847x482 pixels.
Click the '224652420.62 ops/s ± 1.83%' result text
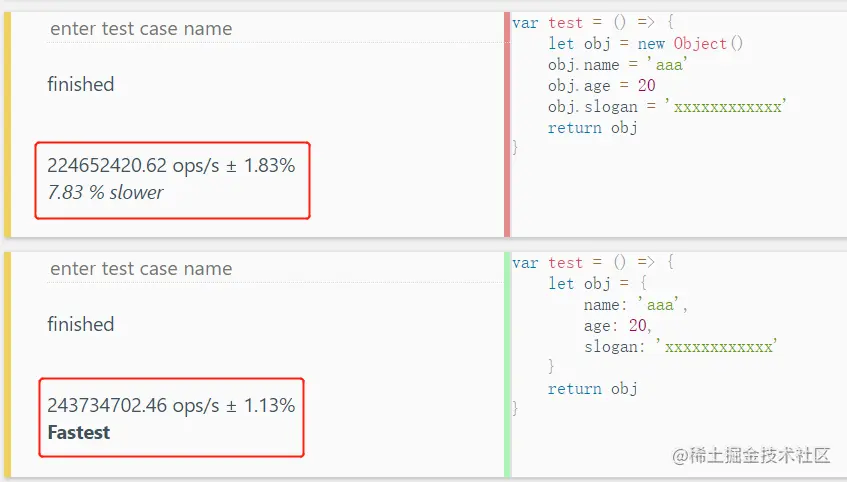(x=171, y=165)
